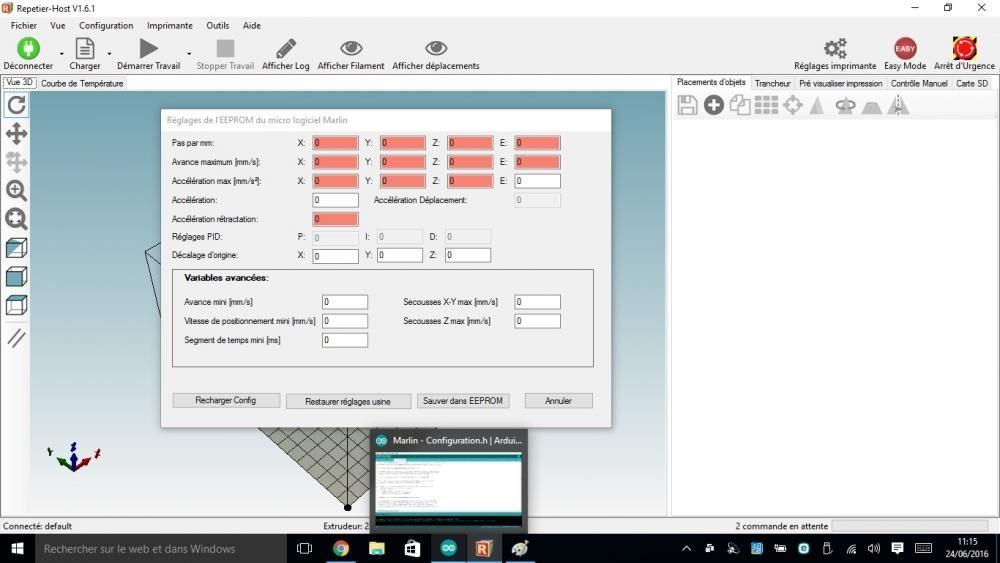
Task: Click Pas par mm X field
Action: [x=335, y=143]
